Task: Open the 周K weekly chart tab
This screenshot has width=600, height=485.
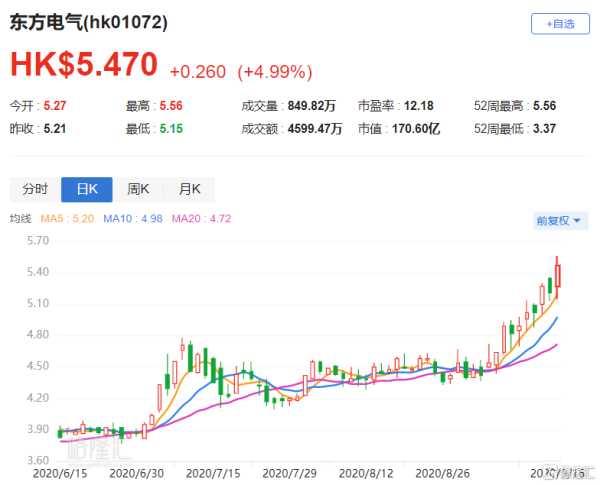Action: click(x=138, y=189)
